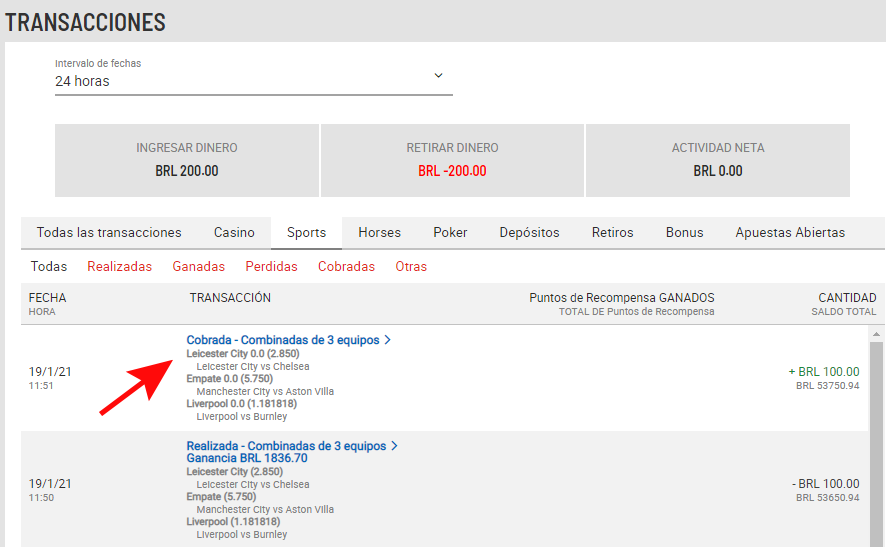Open the Horses tab

coord(379,232)
